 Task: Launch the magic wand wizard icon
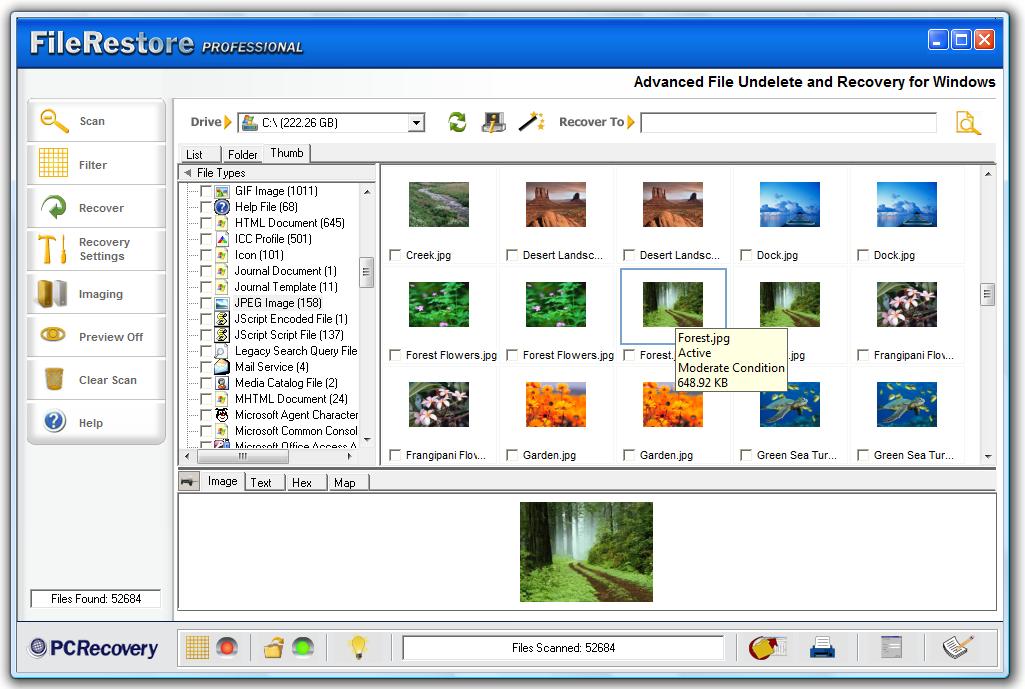click(x=531, y=122)
